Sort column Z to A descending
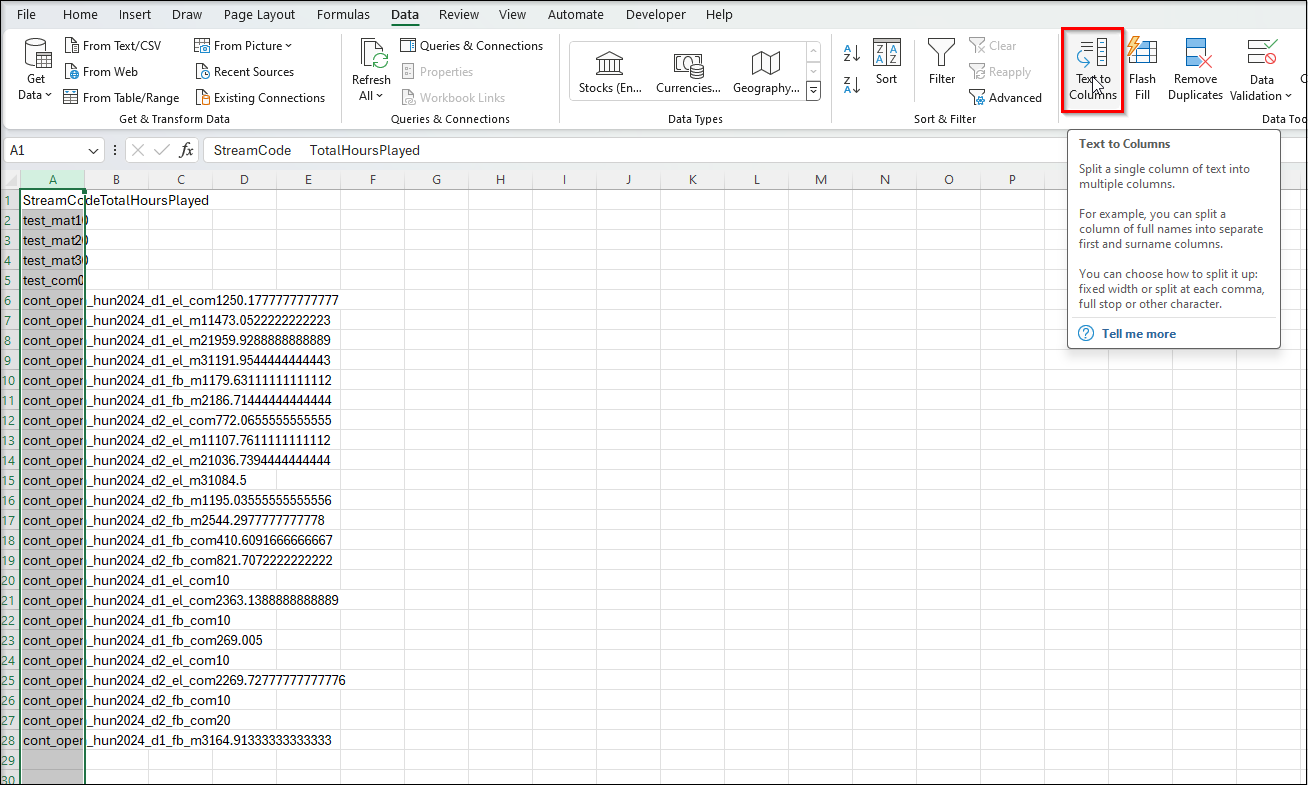Viewport: 1308px width, 785px height. coord(852,85)
